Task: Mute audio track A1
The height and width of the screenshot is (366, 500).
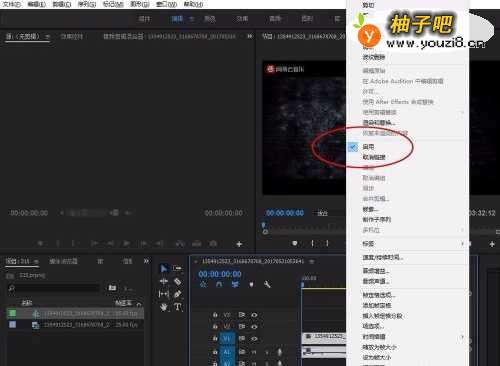Action: click(x=254, y=352)
